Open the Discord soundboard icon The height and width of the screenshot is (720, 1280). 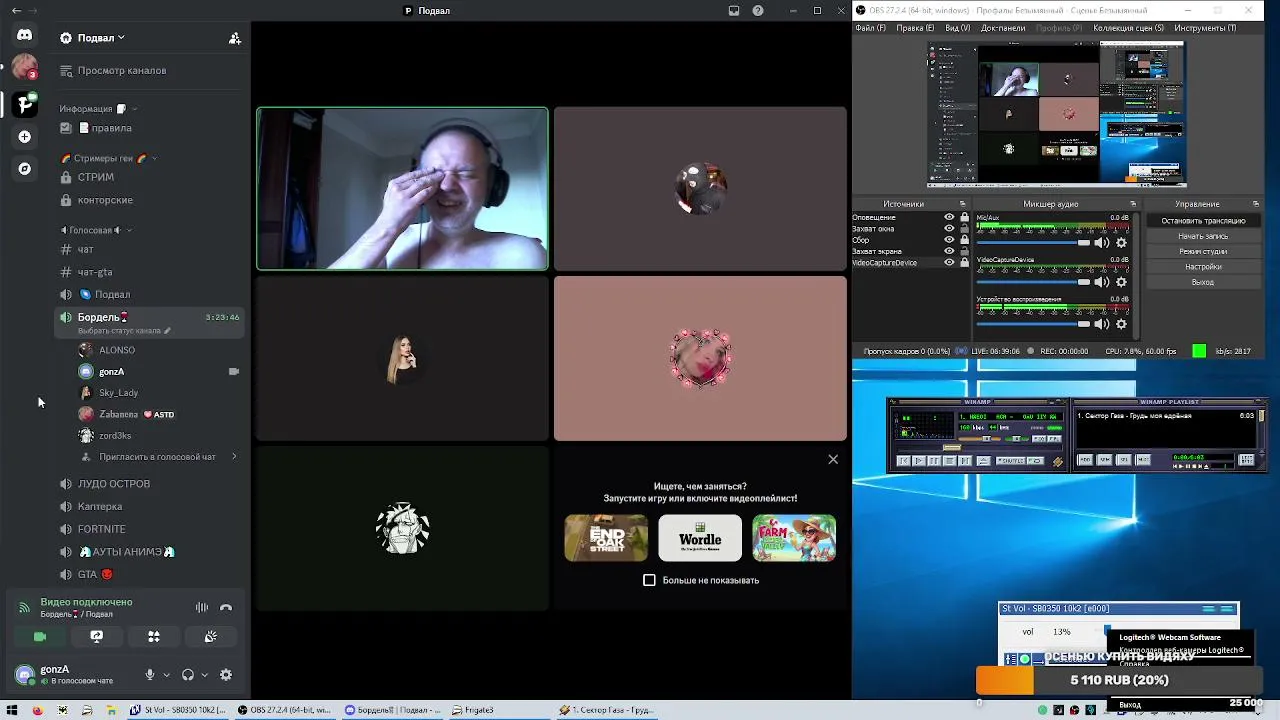(211, 636)
